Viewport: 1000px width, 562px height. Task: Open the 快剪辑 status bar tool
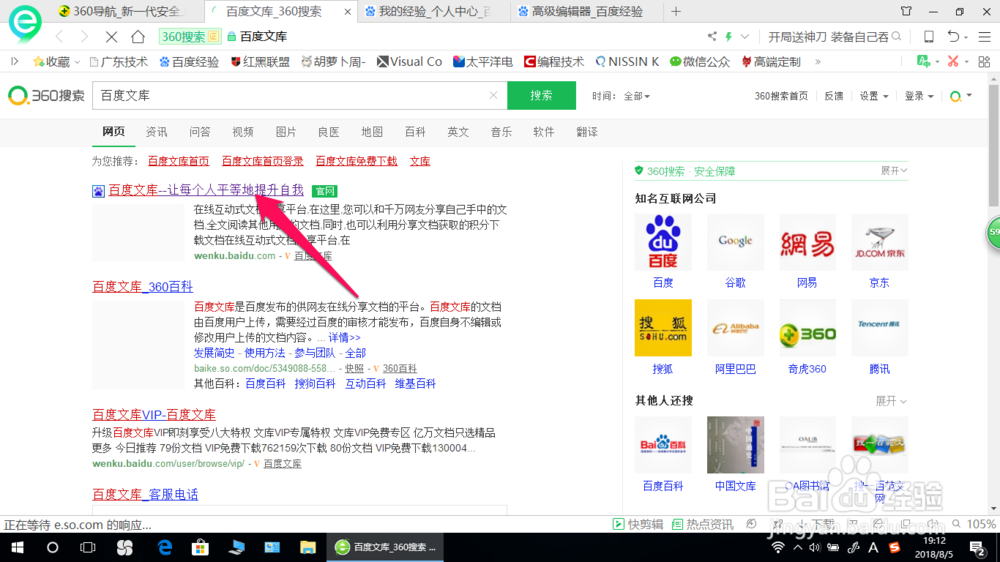point(638,524)
